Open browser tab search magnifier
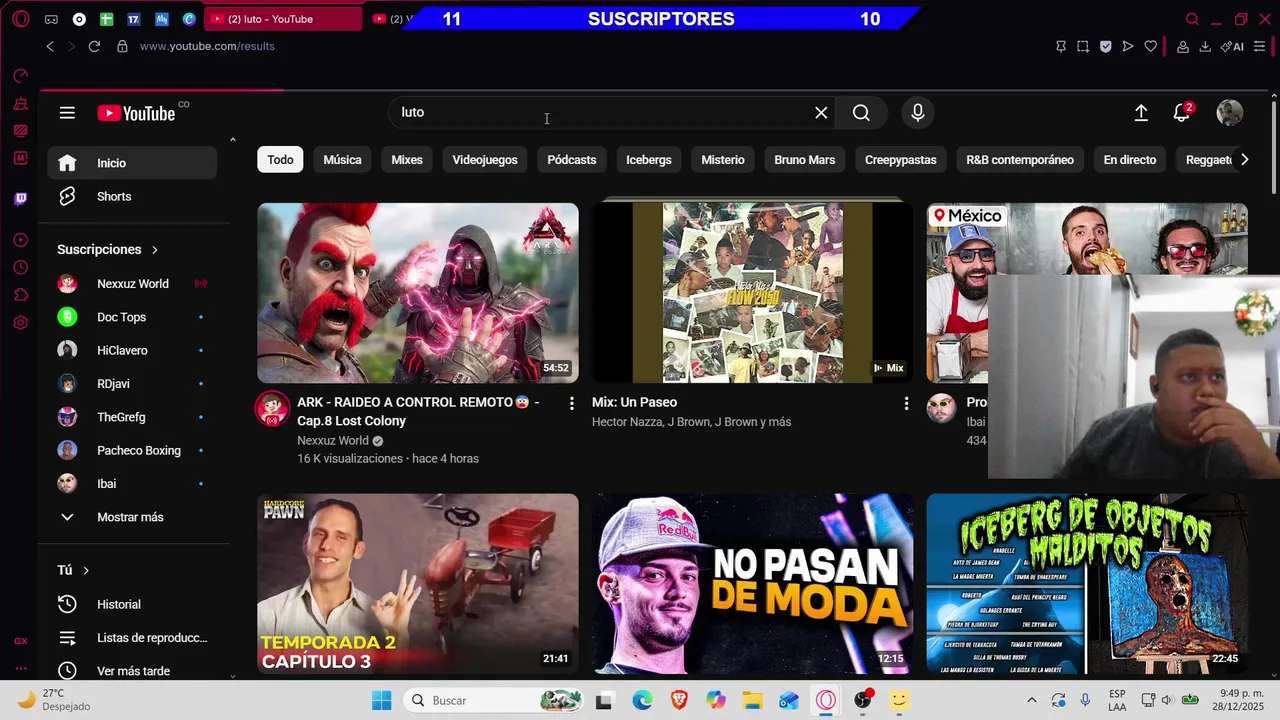Screen dimensions: 1280x720 pyautogui.click(x=1192, y=19)
